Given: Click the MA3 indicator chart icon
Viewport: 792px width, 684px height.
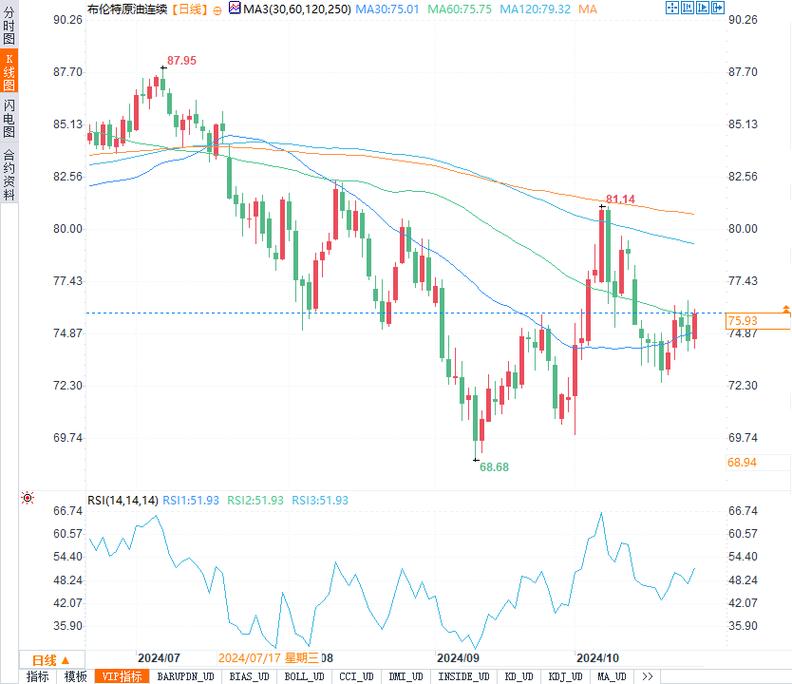Looking at the screenshot, I should 234,8.
